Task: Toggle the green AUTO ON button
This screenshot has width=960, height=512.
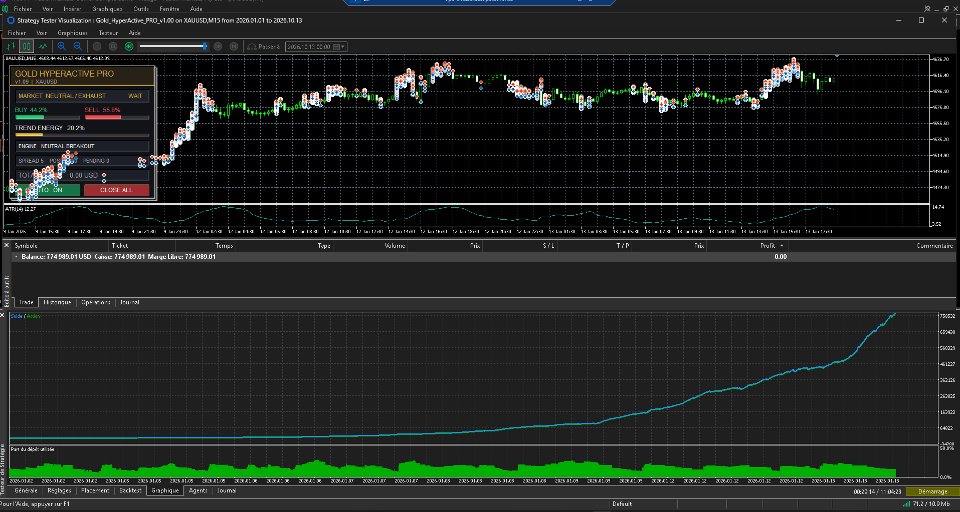Action: (48, 190)
